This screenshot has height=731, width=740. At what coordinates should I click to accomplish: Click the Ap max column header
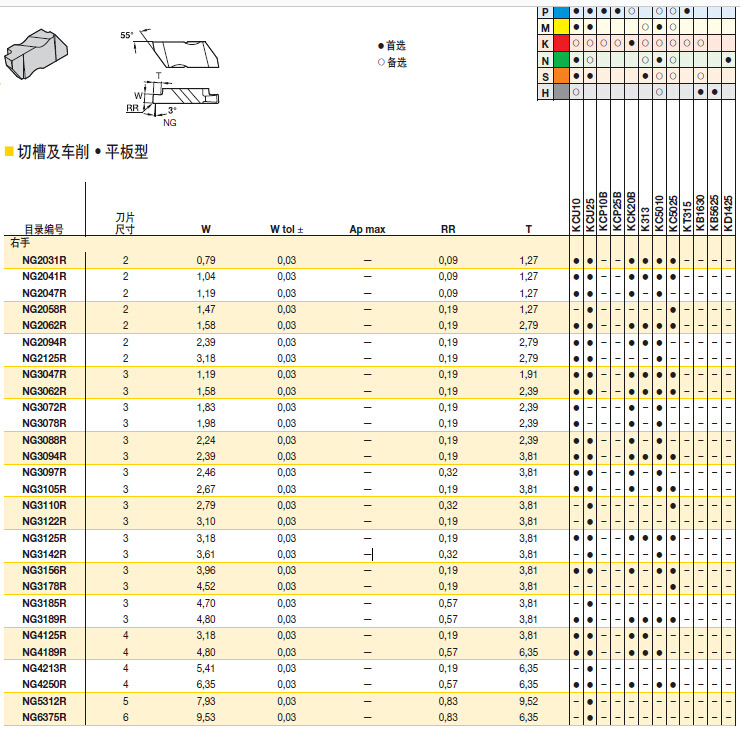coord(367,229)
